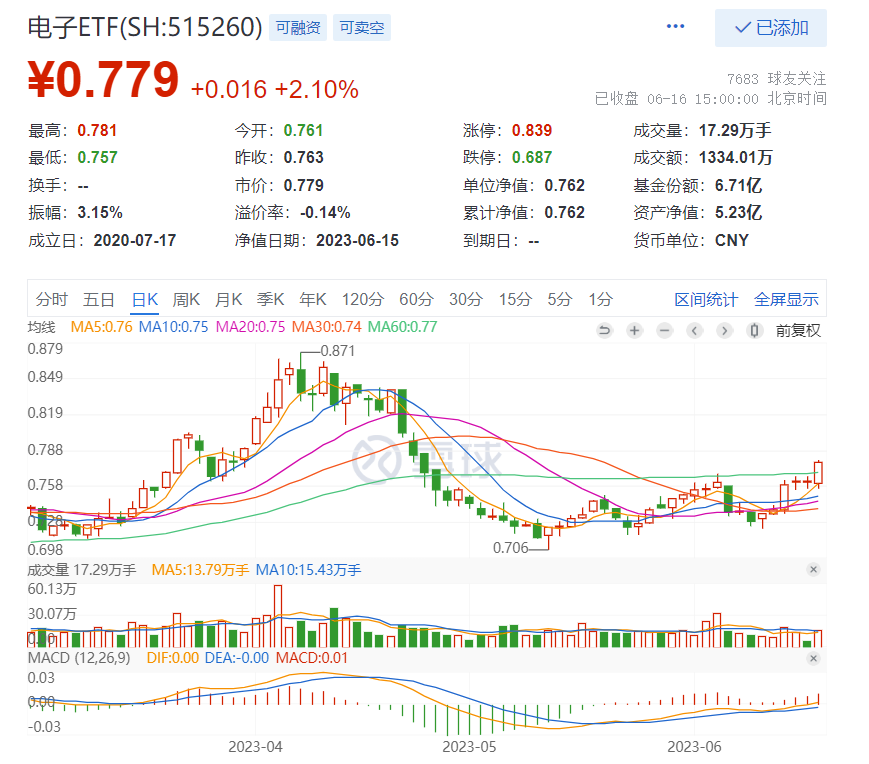Click the candlestick style icon beside 前复权

[x=754, y=331]
